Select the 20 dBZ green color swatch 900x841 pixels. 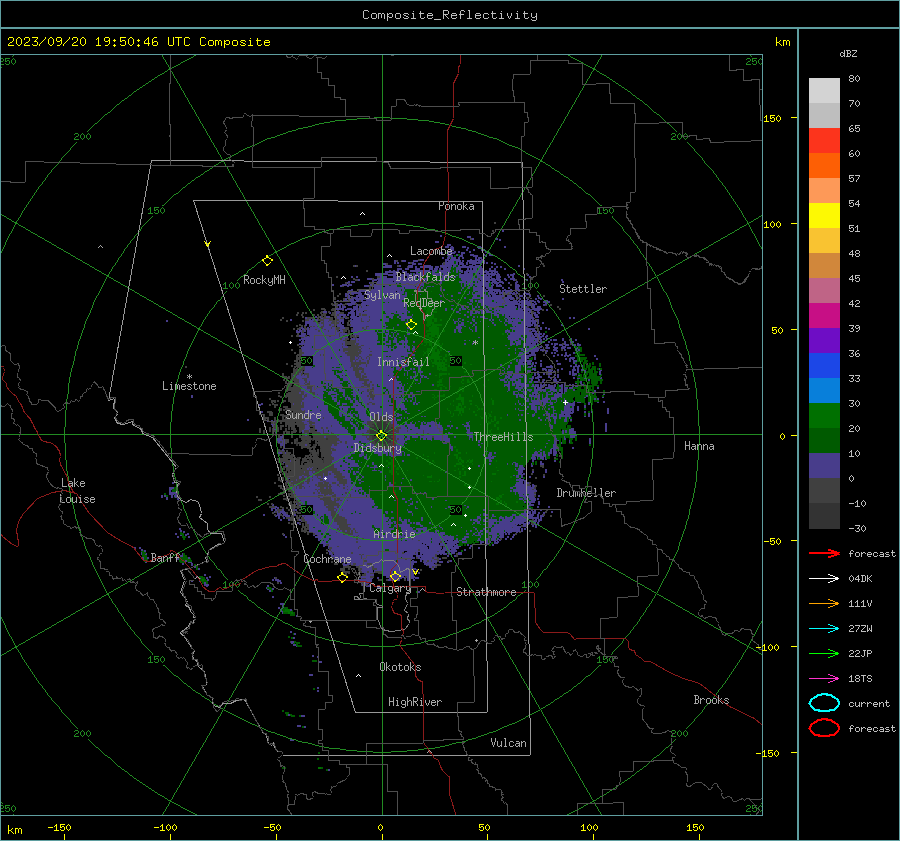824,416
